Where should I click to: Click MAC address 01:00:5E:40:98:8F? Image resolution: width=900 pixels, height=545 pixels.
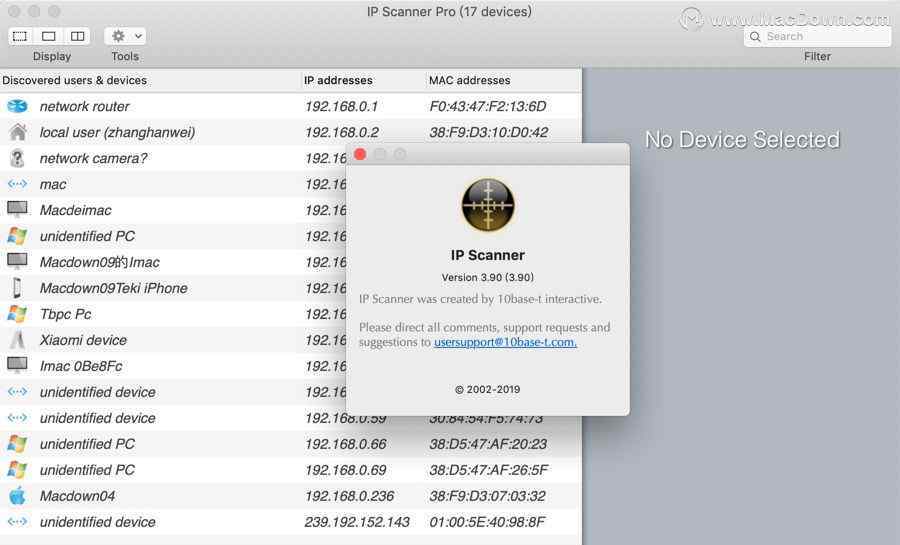pos(487,522)
